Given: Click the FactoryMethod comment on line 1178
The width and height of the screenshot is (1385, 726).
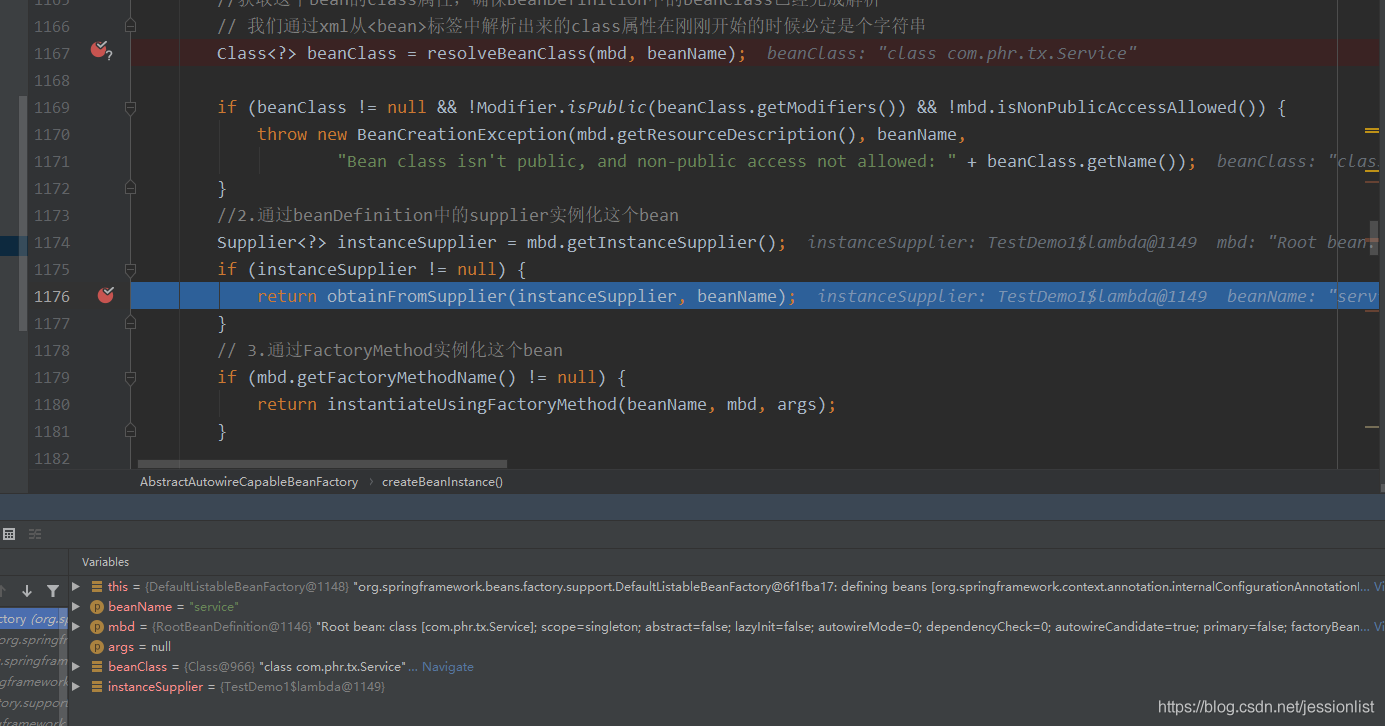Looking at the screenshot, I should [x=390, y=350].
